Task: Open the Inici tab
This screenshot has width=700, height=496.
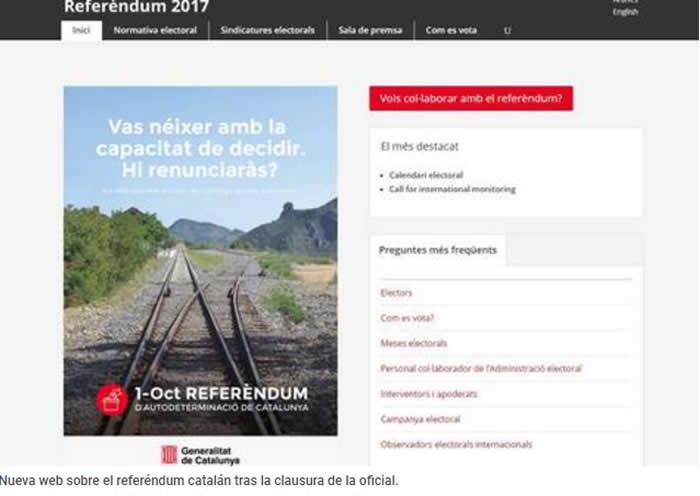Action: coord(81,30)
